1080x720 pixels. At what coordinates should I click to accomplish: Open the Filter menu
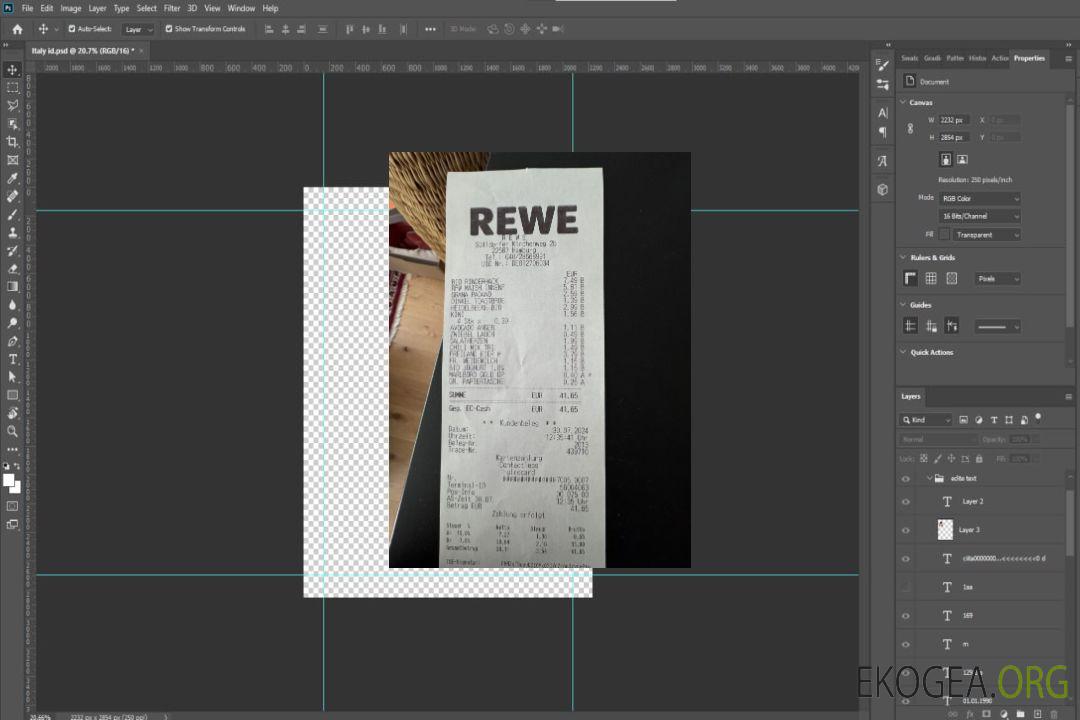pyautogui.click(x=172, y=8)
